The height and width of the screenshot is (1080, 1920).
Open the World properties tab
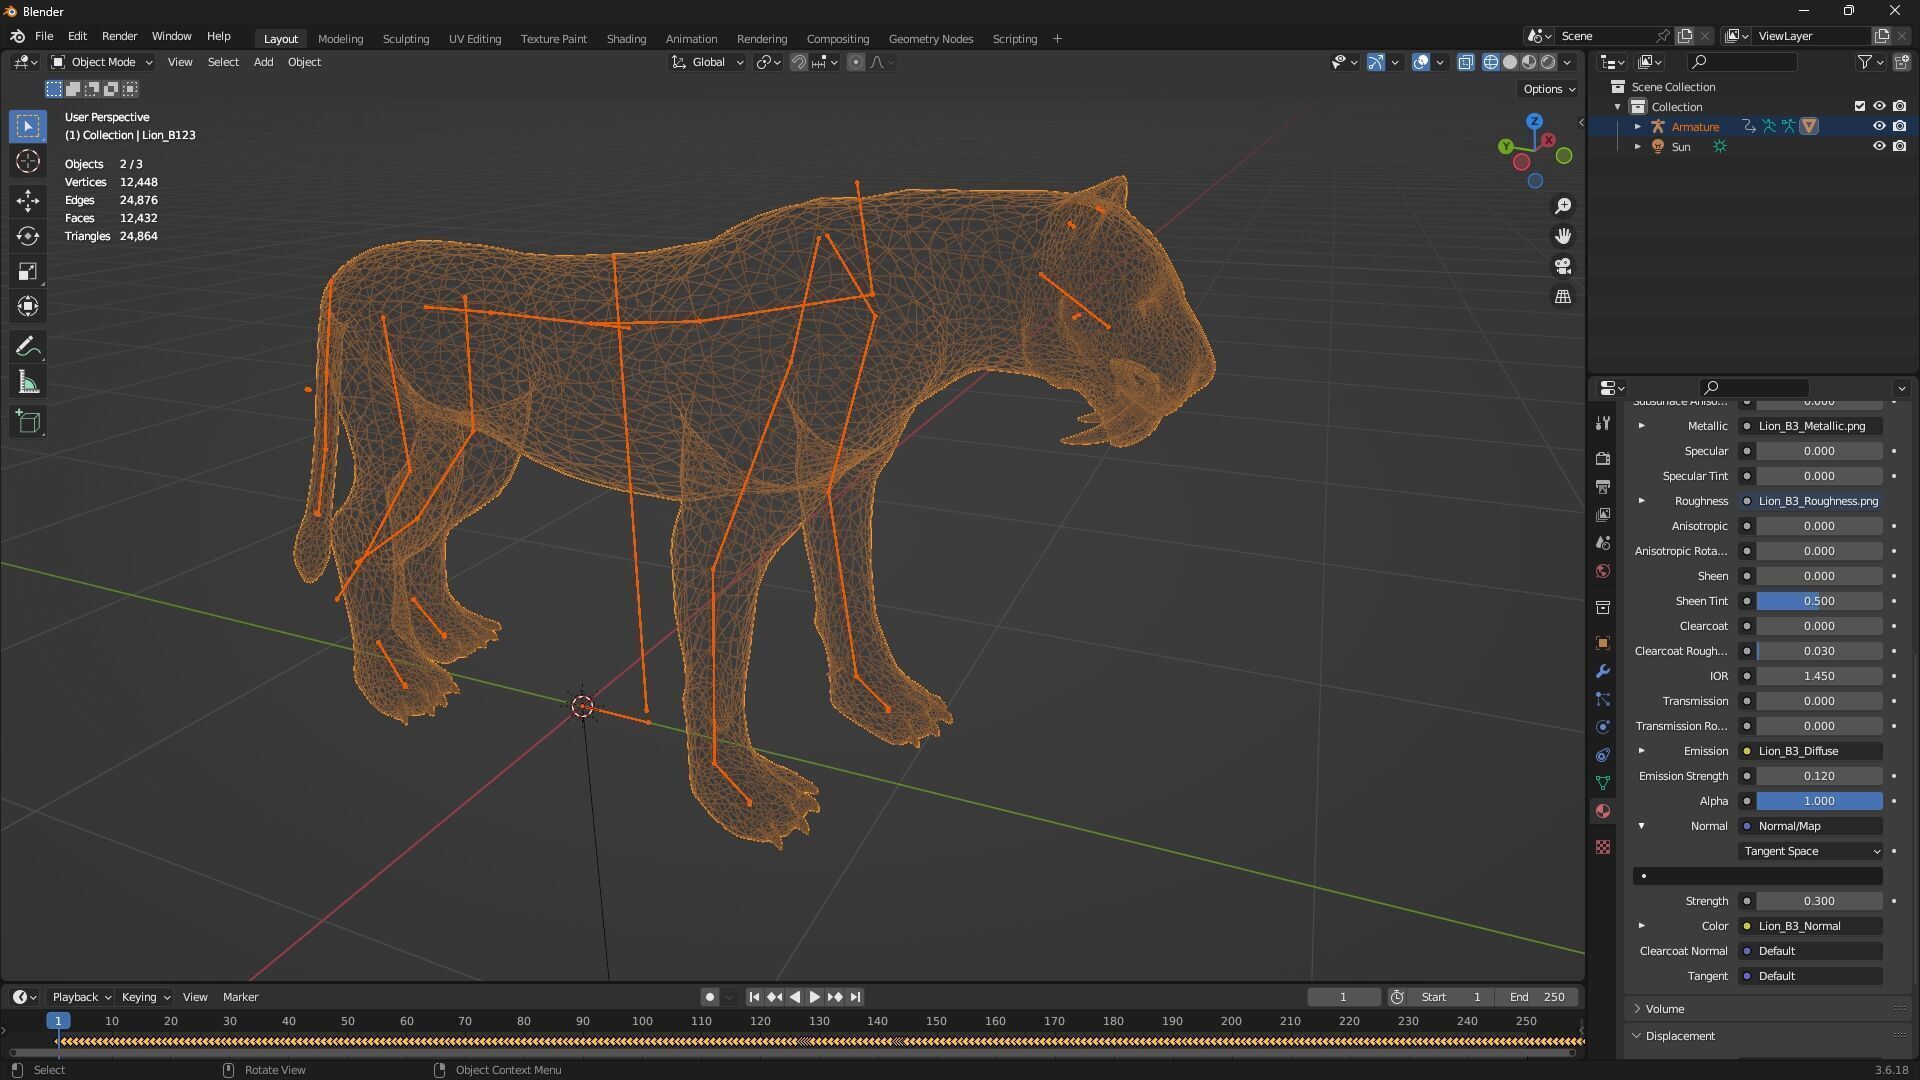[x=1603, y=571]
